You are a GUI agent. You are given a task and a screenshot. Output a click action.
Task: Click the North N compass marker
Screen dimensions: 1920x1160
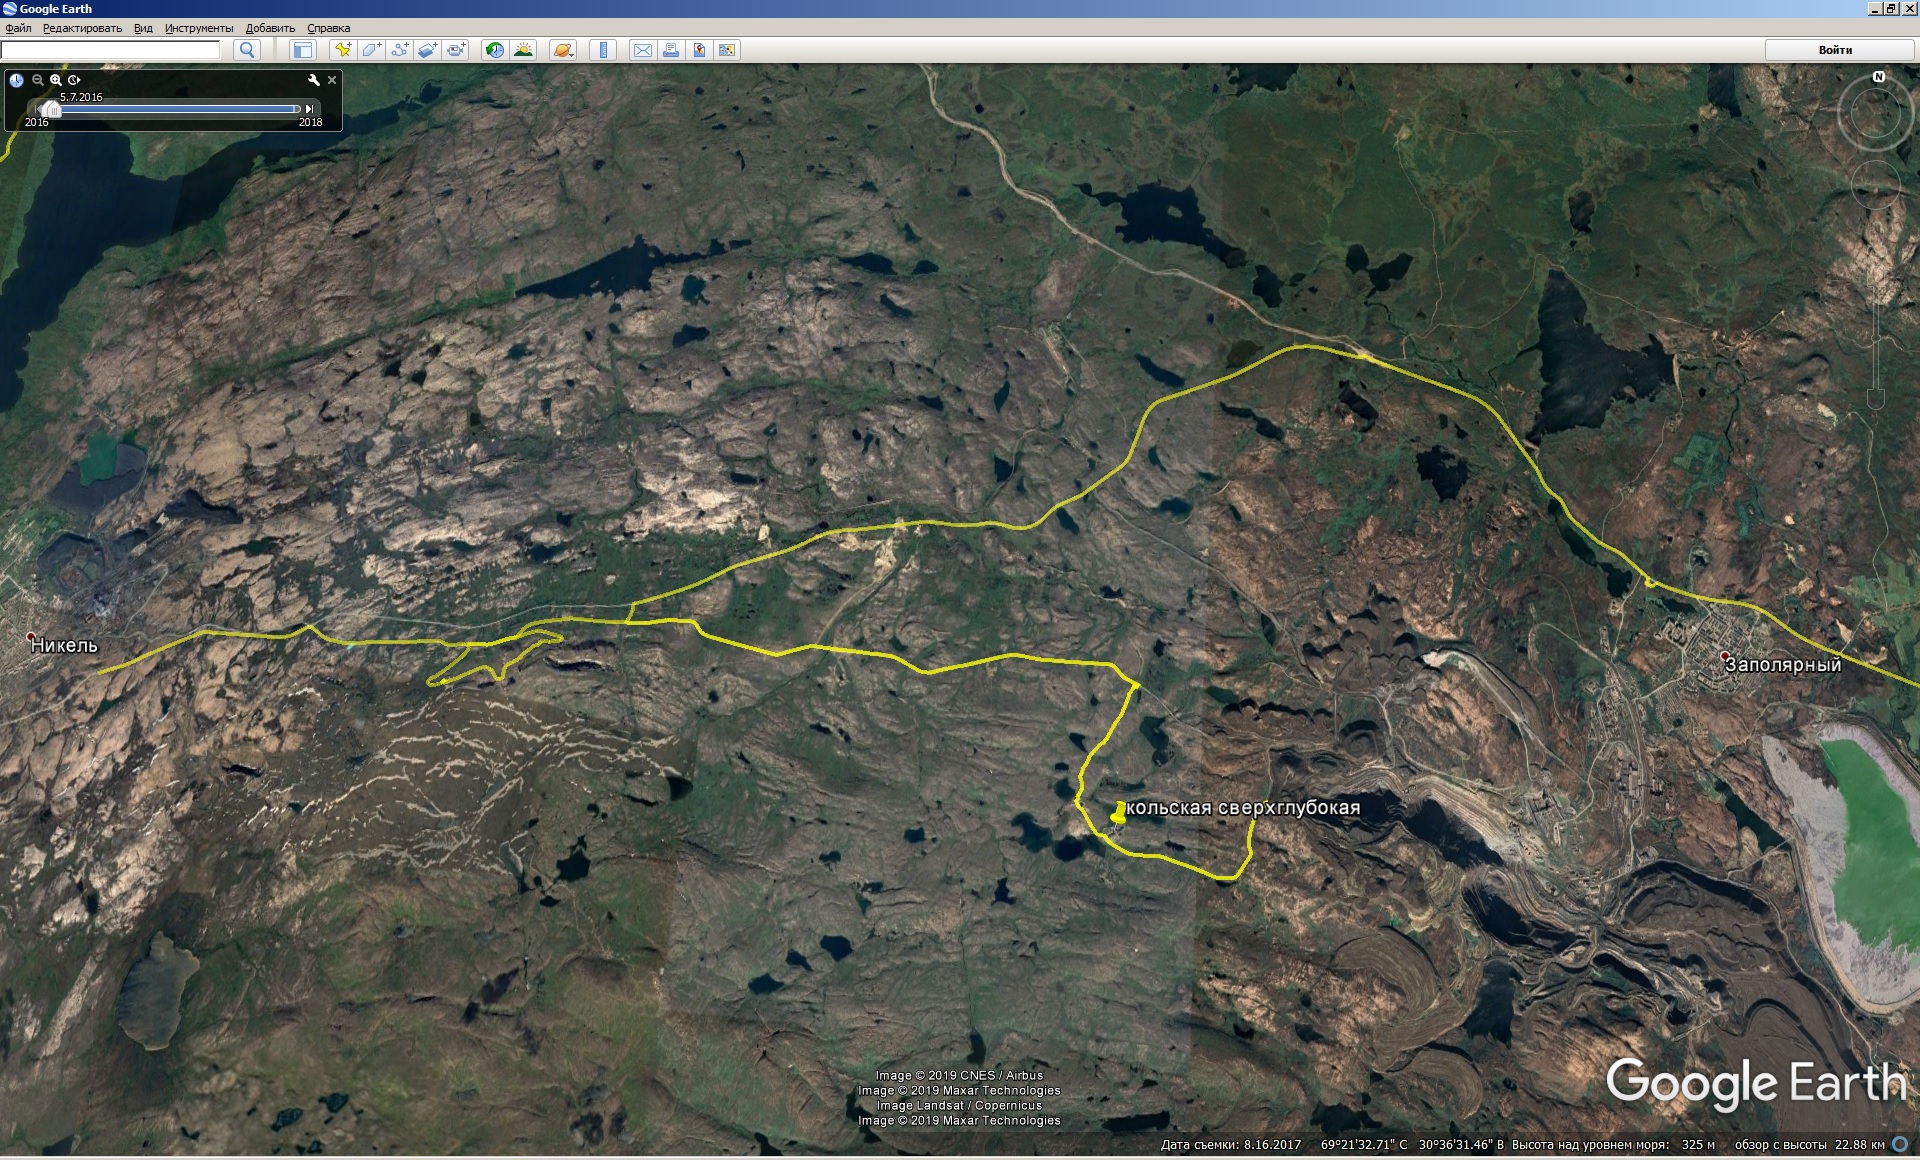pos(1879,77)
